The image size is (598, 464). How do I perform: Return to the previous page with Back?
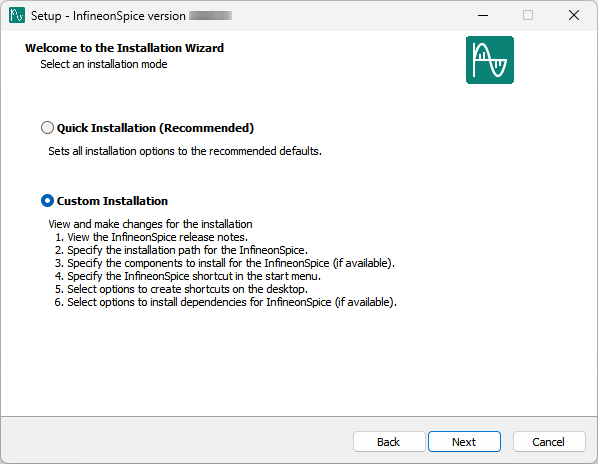pyautogui.click(x=389, y=442)
